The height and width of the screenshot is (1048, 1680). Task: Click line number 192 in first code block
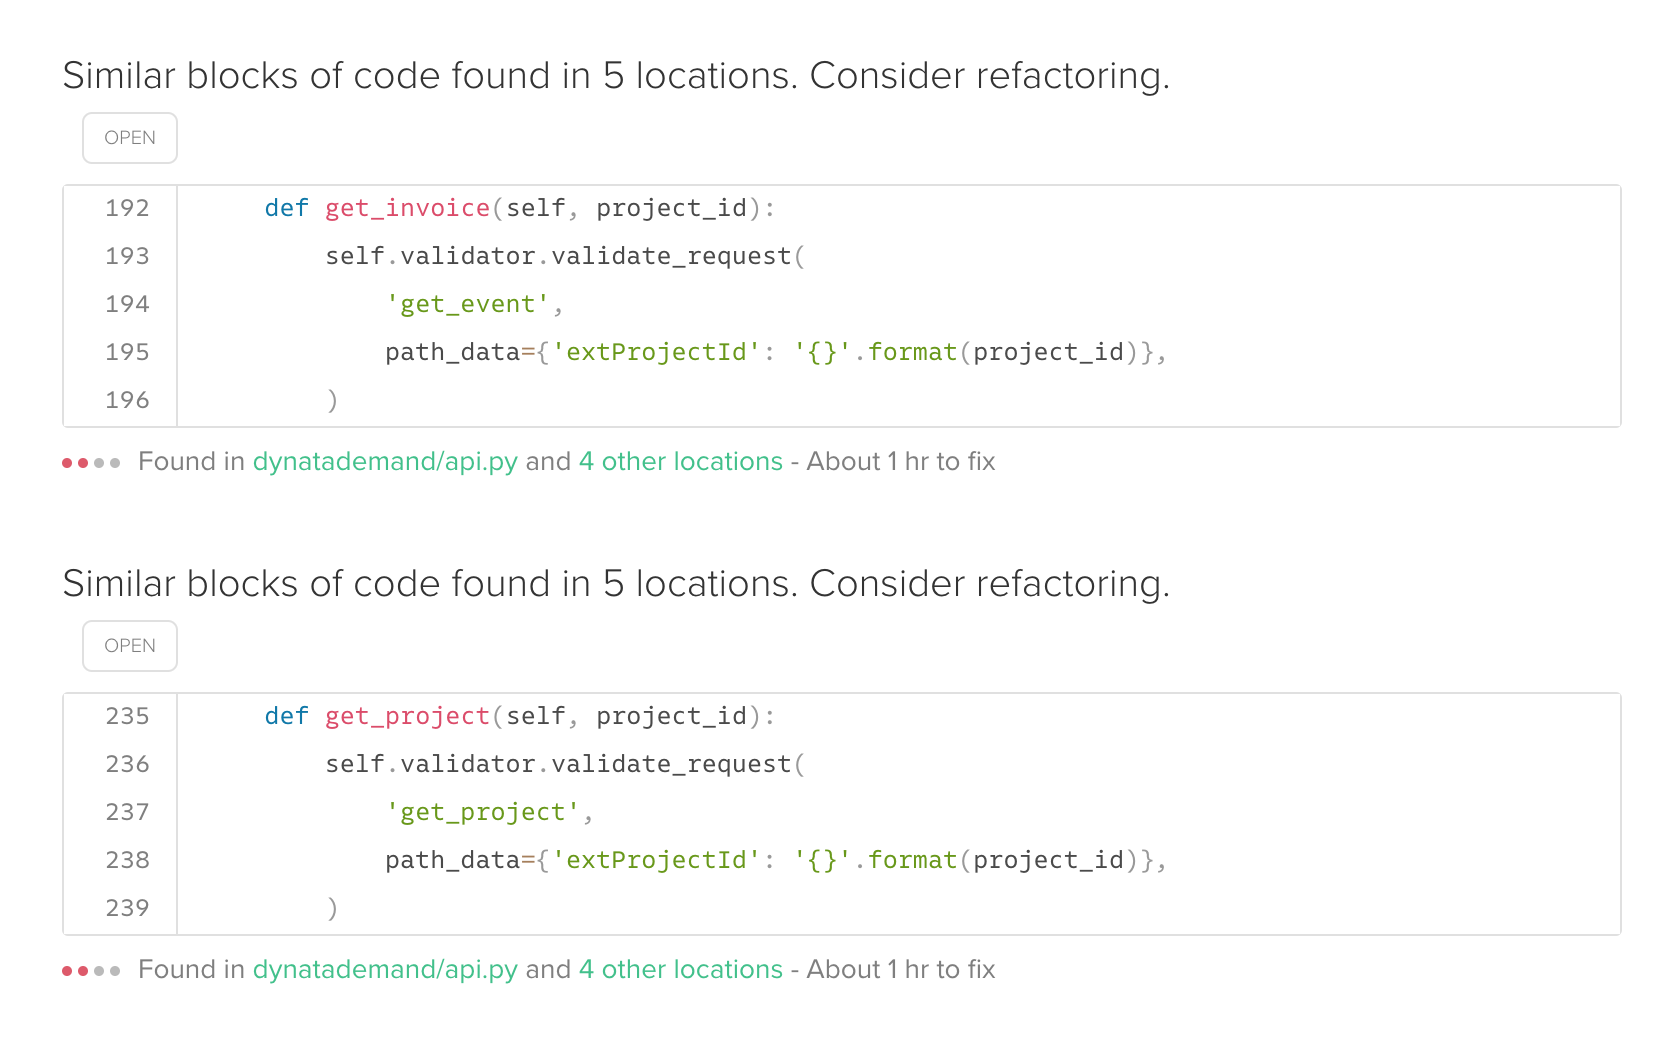point(128,208)
